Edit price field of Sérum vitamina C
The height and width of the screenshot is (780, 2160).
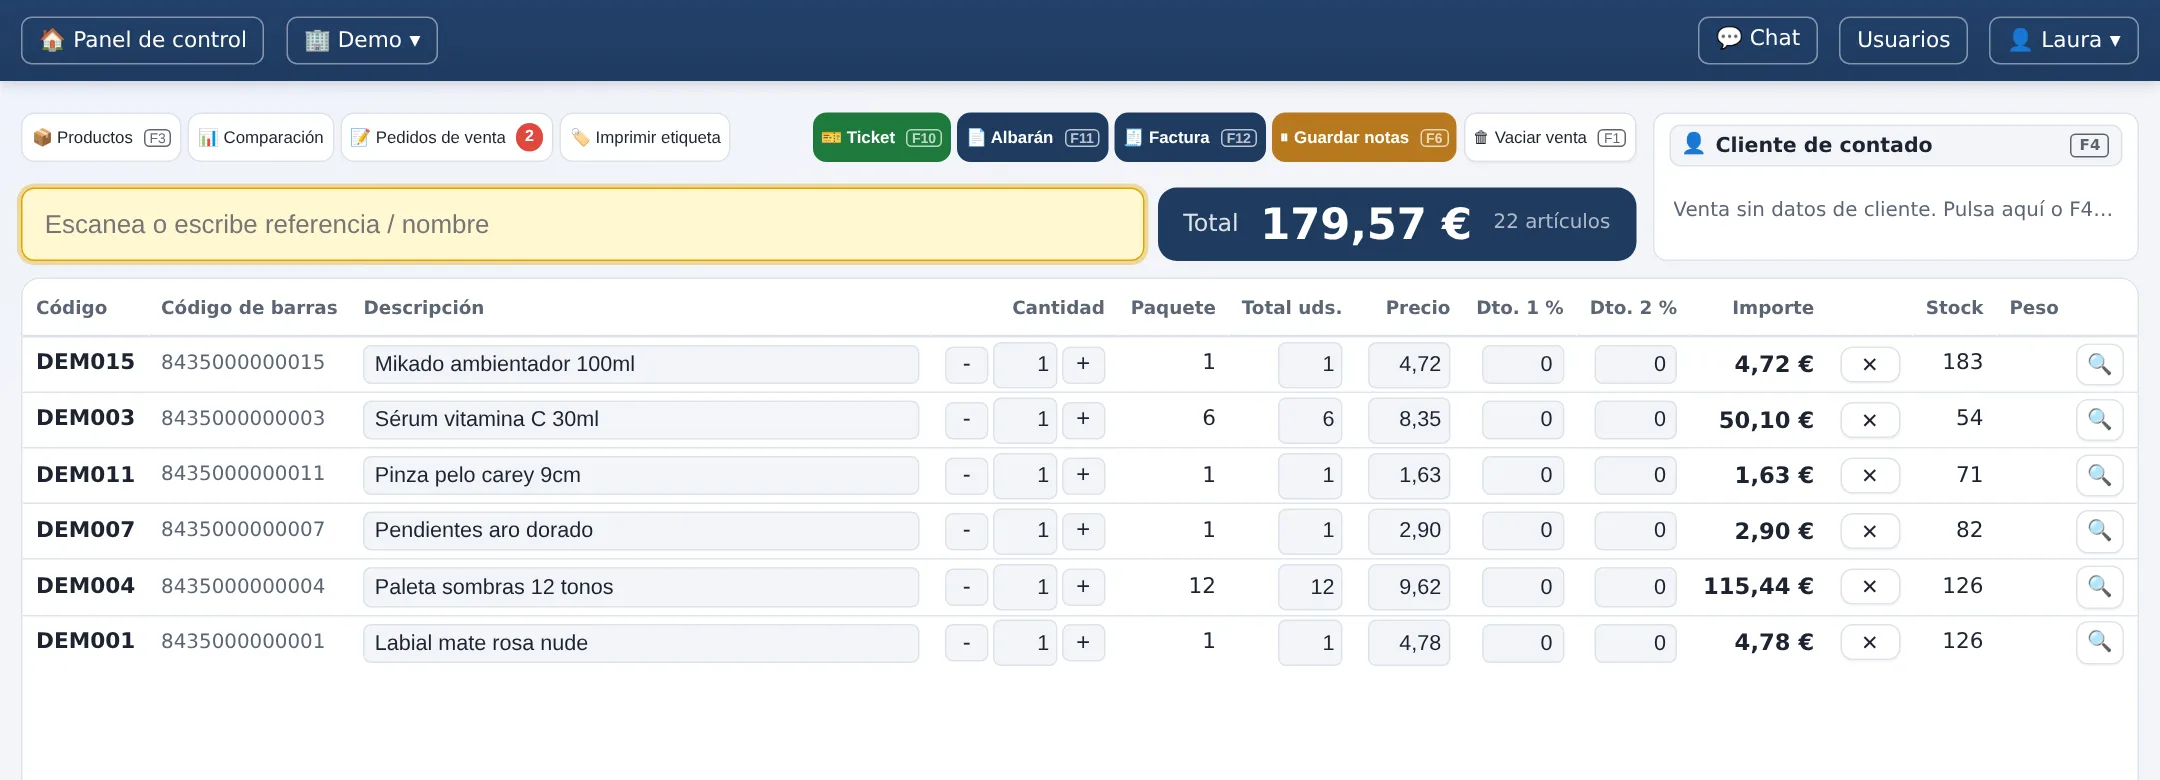1409,420
